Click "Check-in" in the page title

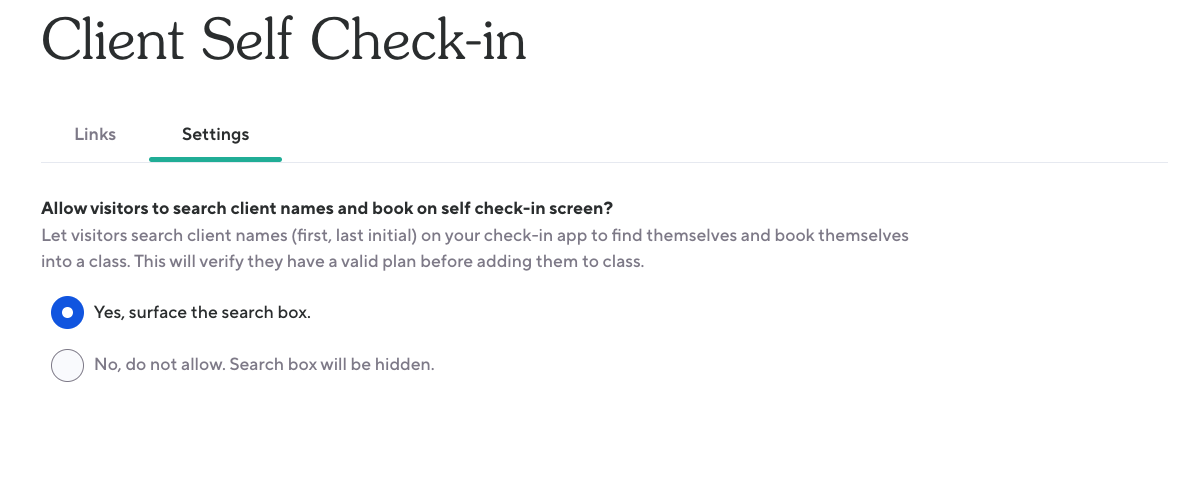coord(419,42)
